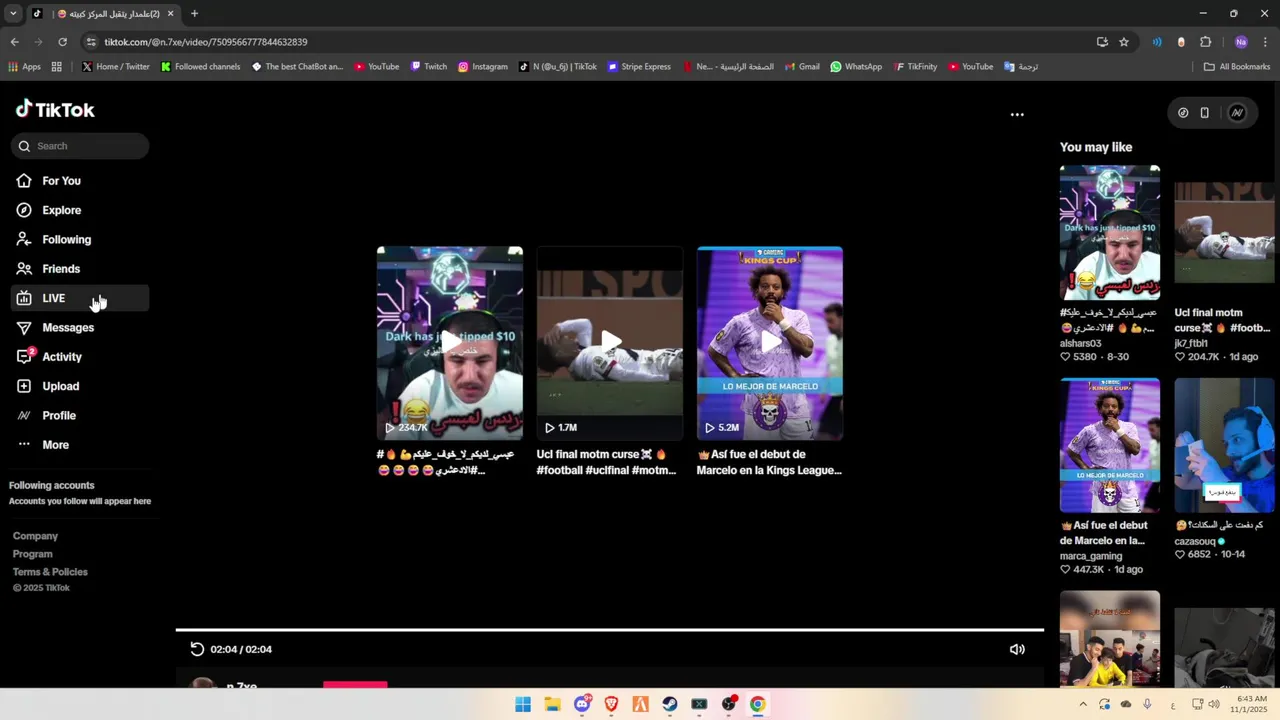This screenshot has height=720, width=1280.
Task: Open a new Chrome tab
Action: click(x=194, y=14)
